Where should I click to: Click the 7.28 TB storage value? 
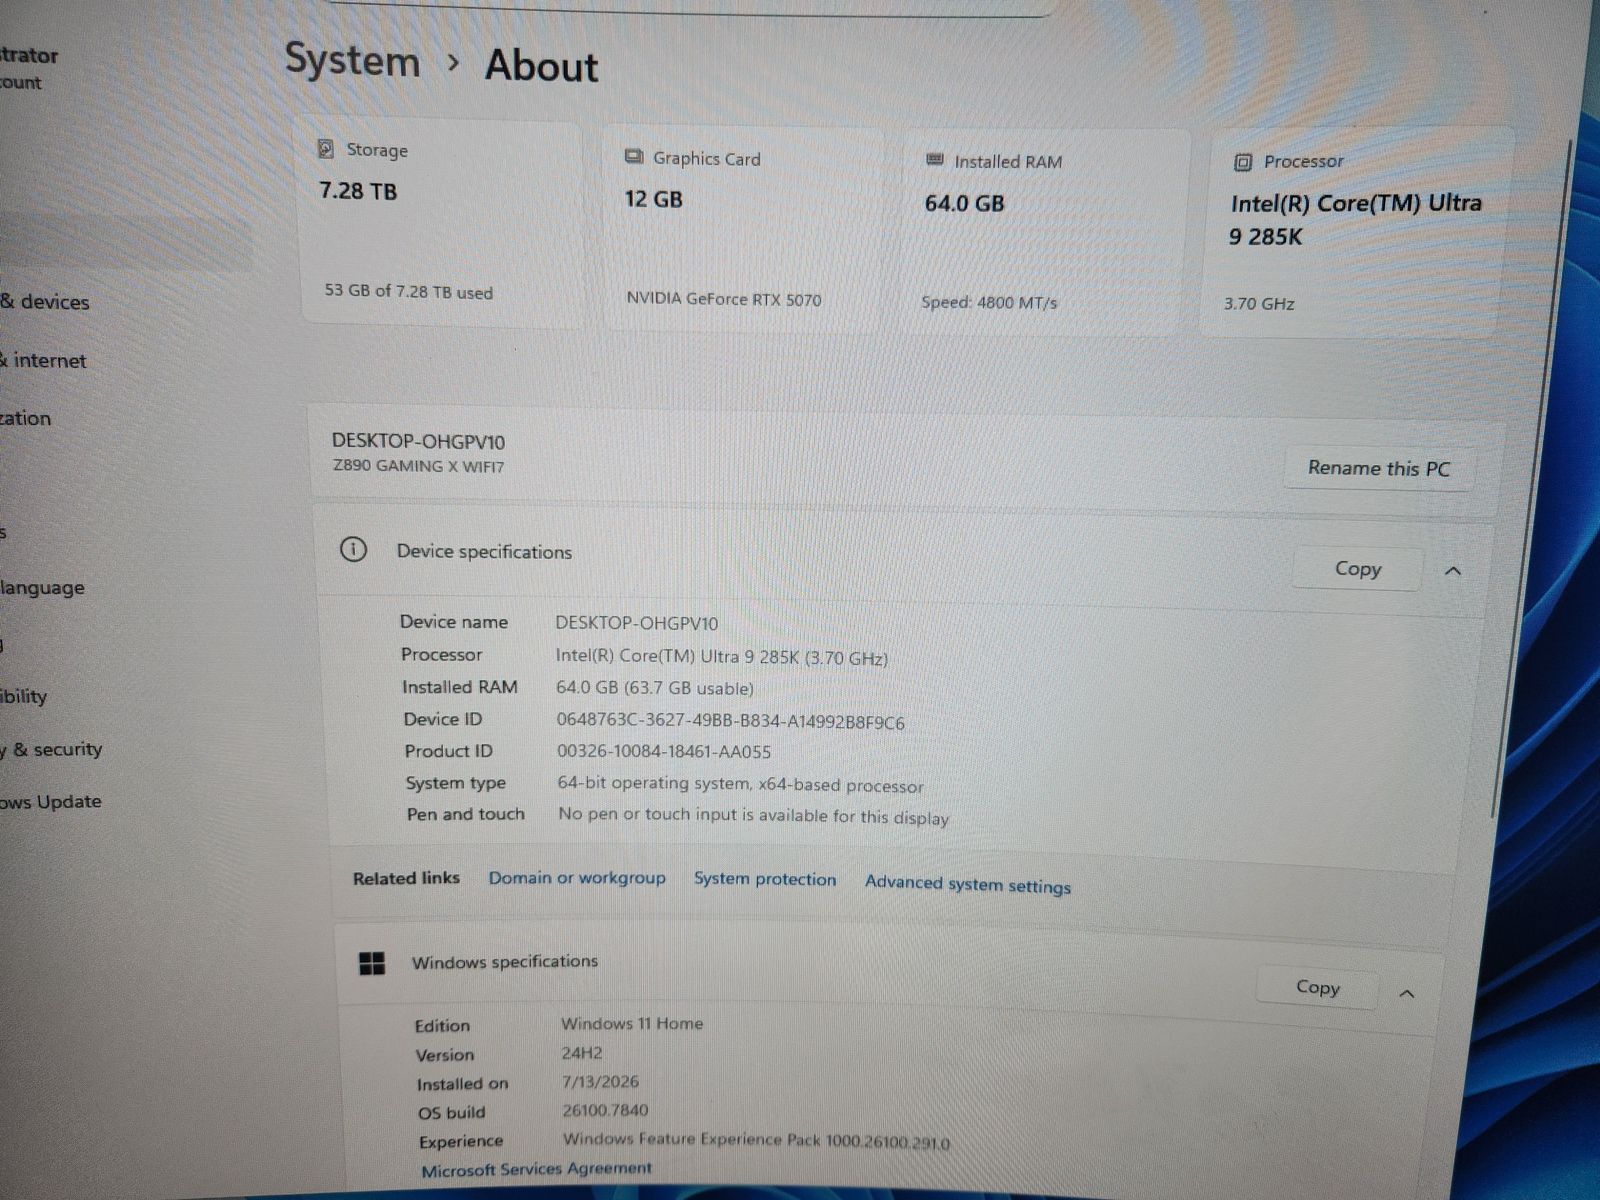(x=358, y=191)
